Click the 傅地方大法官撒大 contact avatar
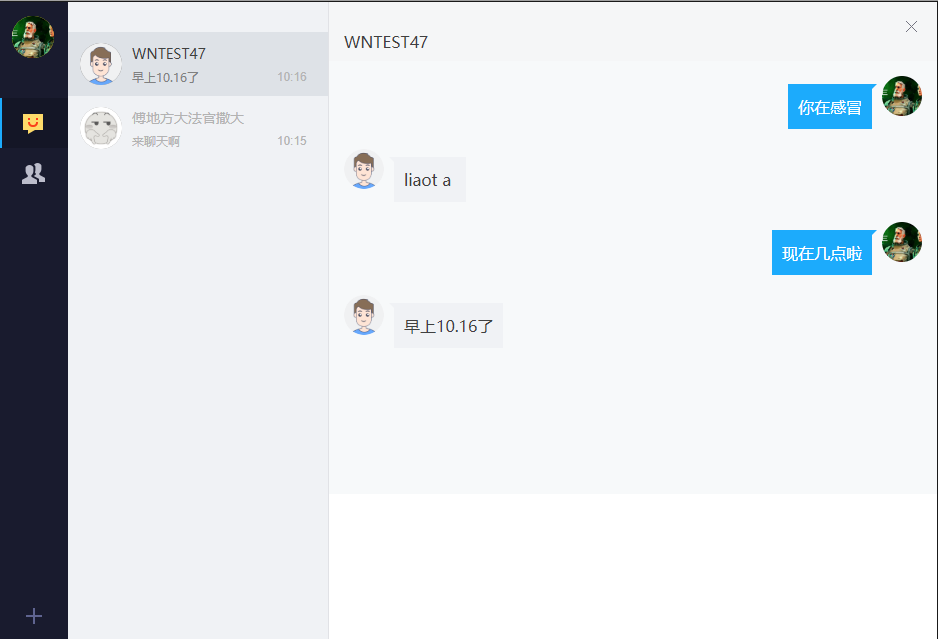938x639 pixels. point(100,128)
